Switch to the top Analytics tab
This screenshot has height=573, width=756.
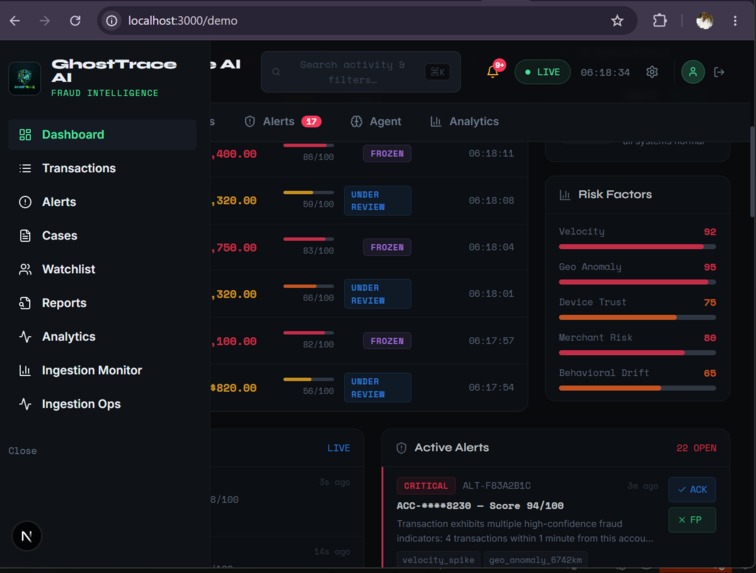pos(464,122)
